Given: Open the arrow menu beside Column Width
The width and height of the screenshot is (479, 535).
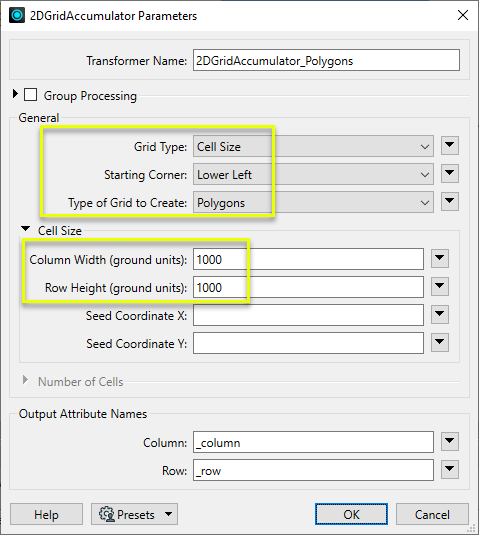Looking at the screenshot, I should [x=439, y=259].
